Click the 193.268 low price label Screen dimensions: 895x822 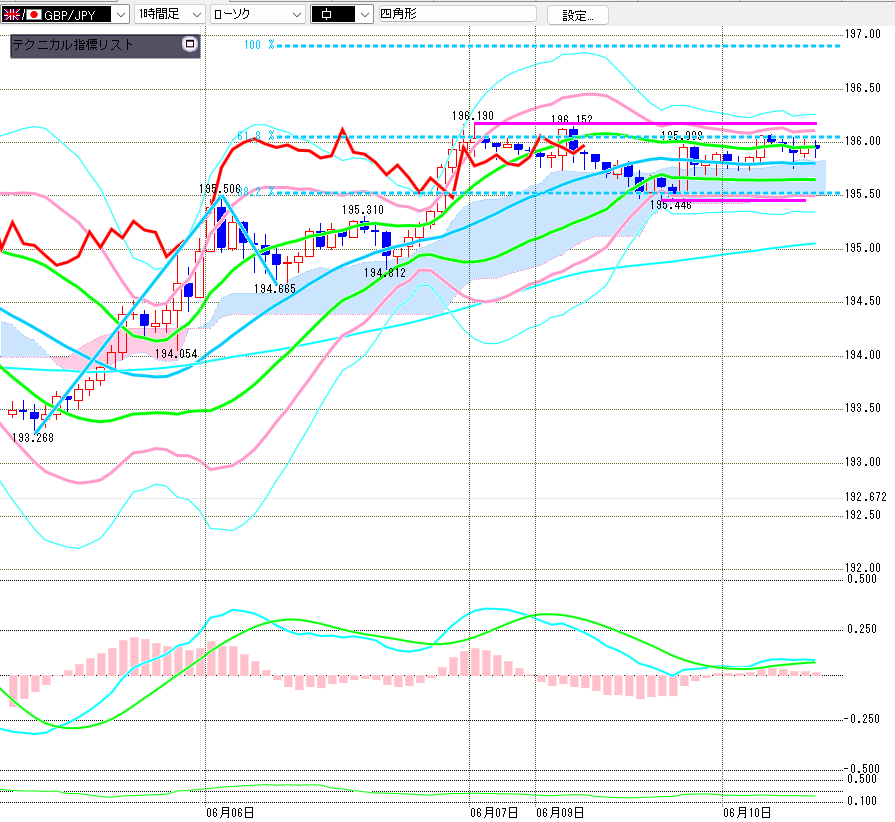[x=33, y=438]
